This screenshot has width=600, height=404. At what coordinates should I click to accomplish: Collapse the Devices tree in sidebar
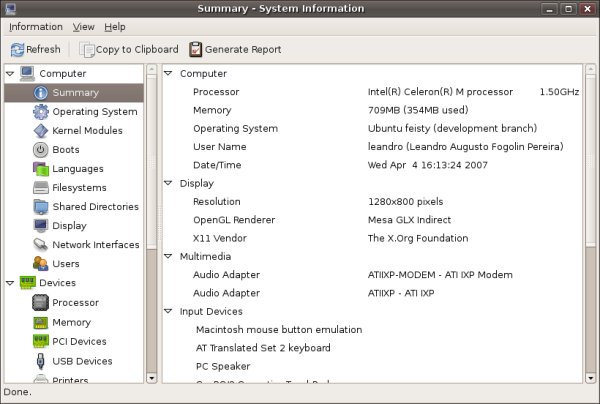point(10,283)
